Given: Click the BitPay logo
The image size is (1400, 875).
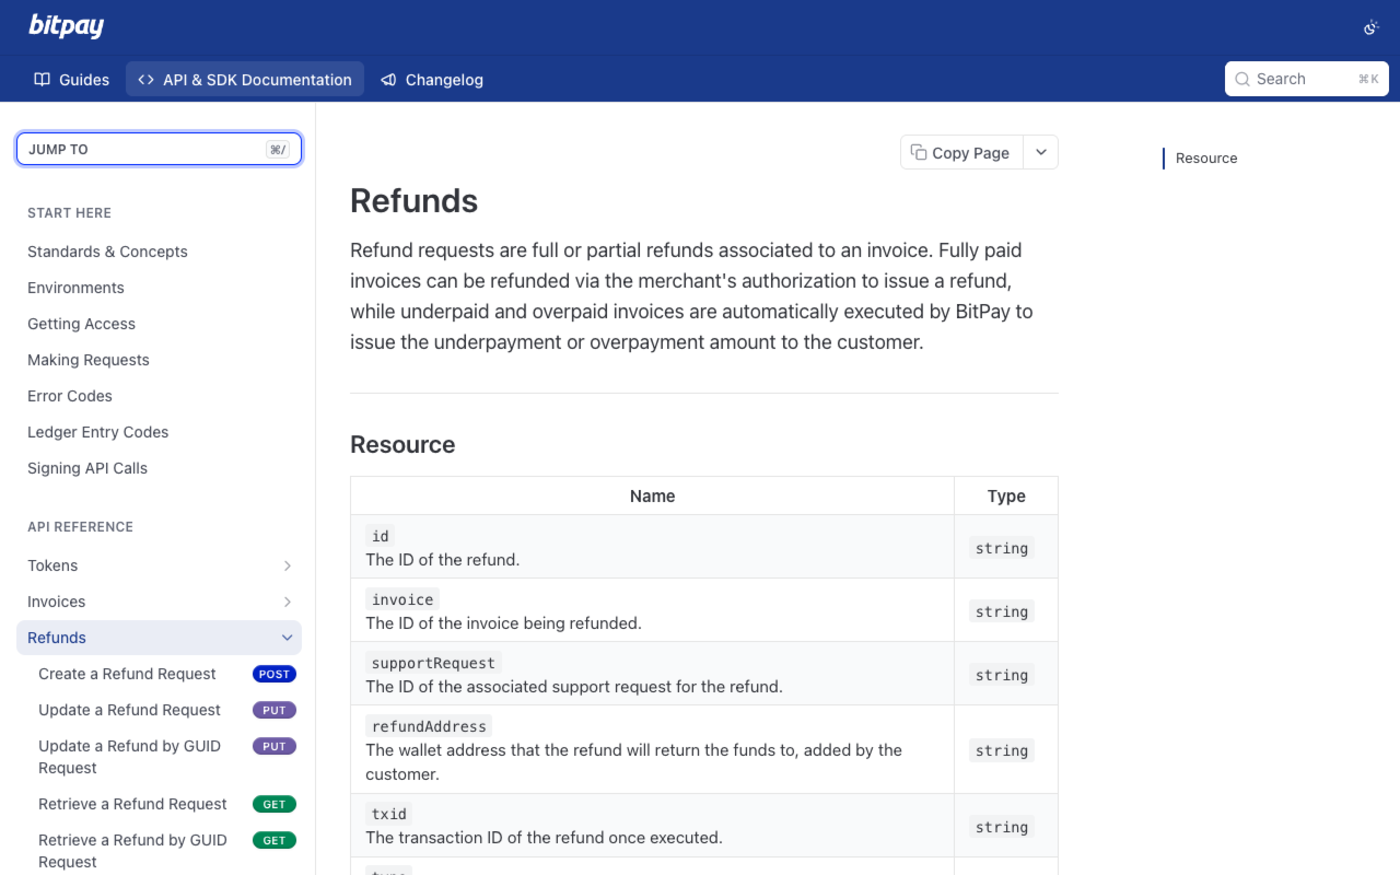Looking at the screenshot, I should tap(66, 26).
